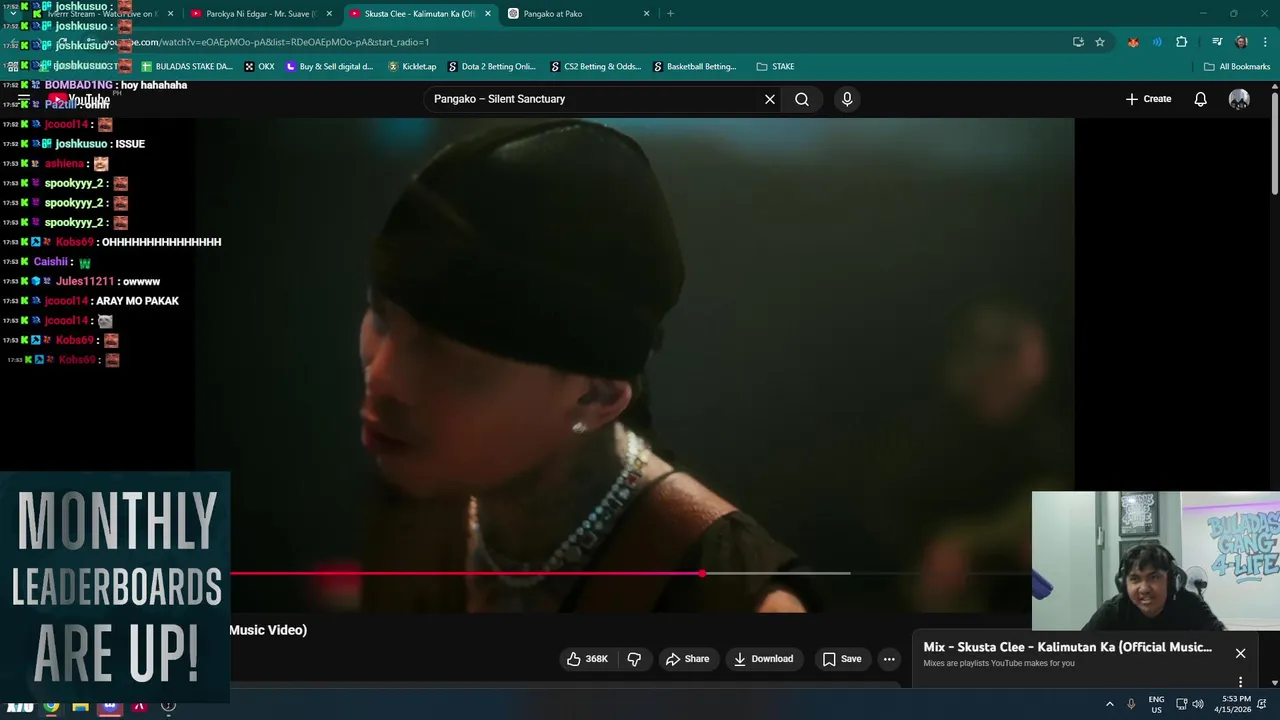Click the Create button on YouTube

[x=1148, y=99]
